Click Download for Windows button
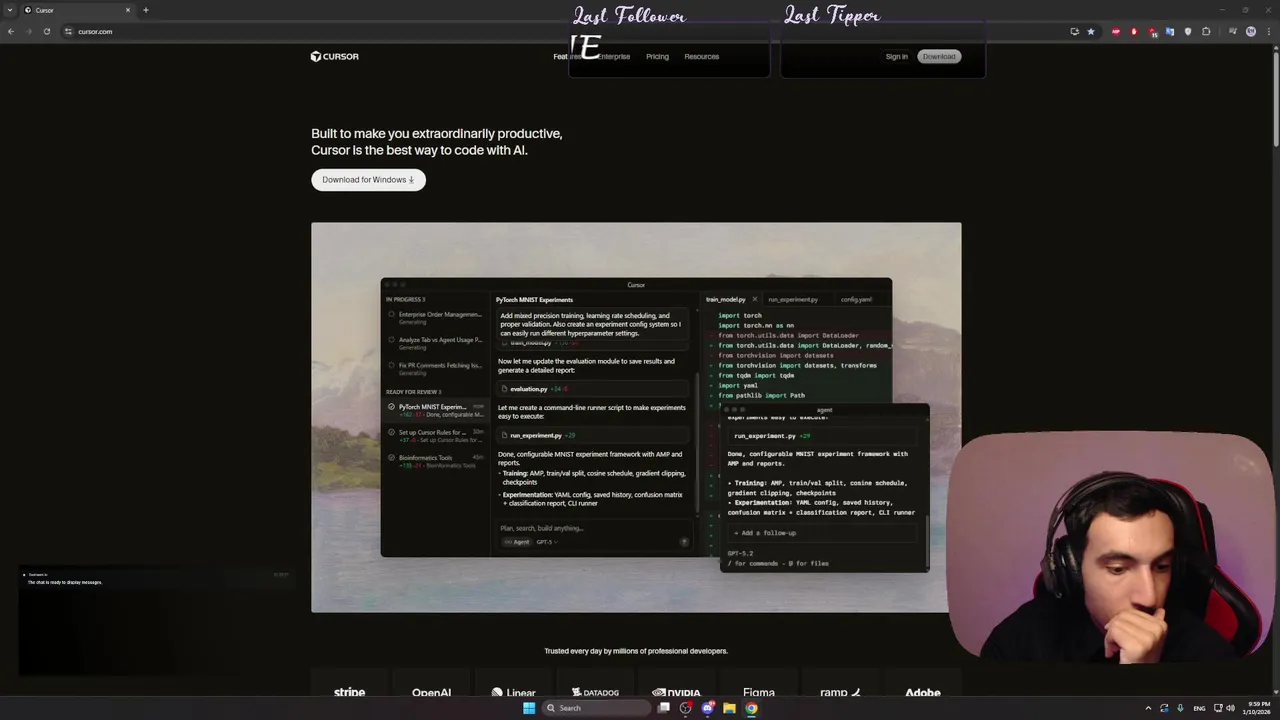 pyautogui.click(x=368, y=180)
